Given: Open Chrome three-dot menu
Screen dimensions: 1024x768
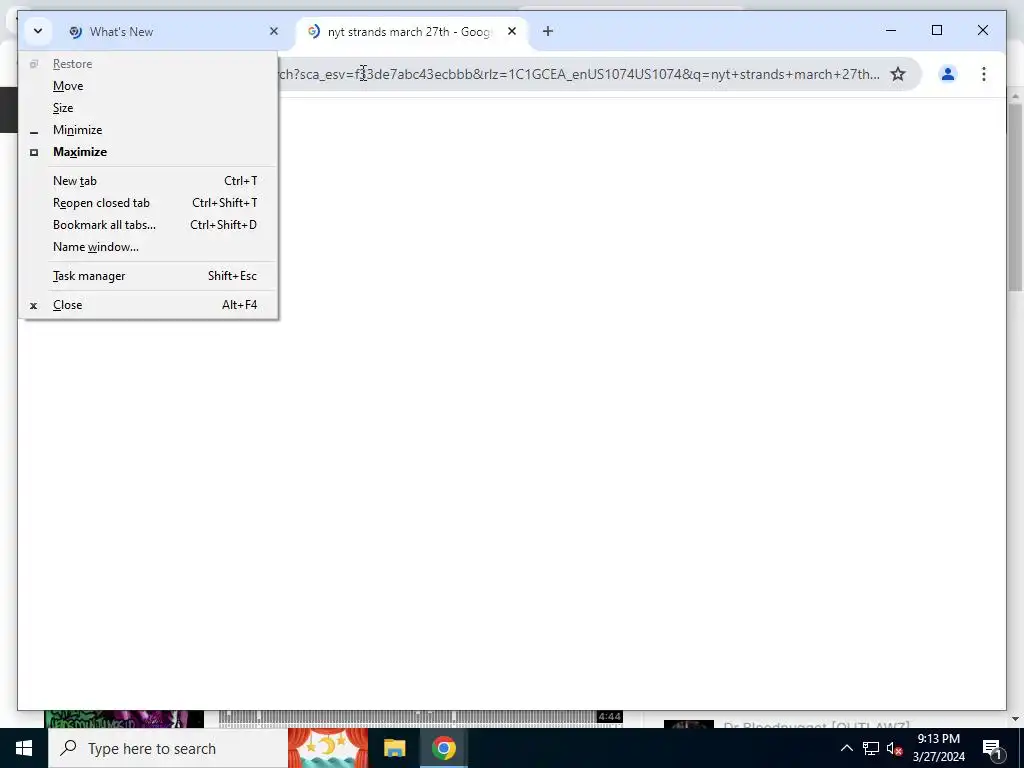Looking at the screenshot, I should pyautogui.click(x=984, y=74).
